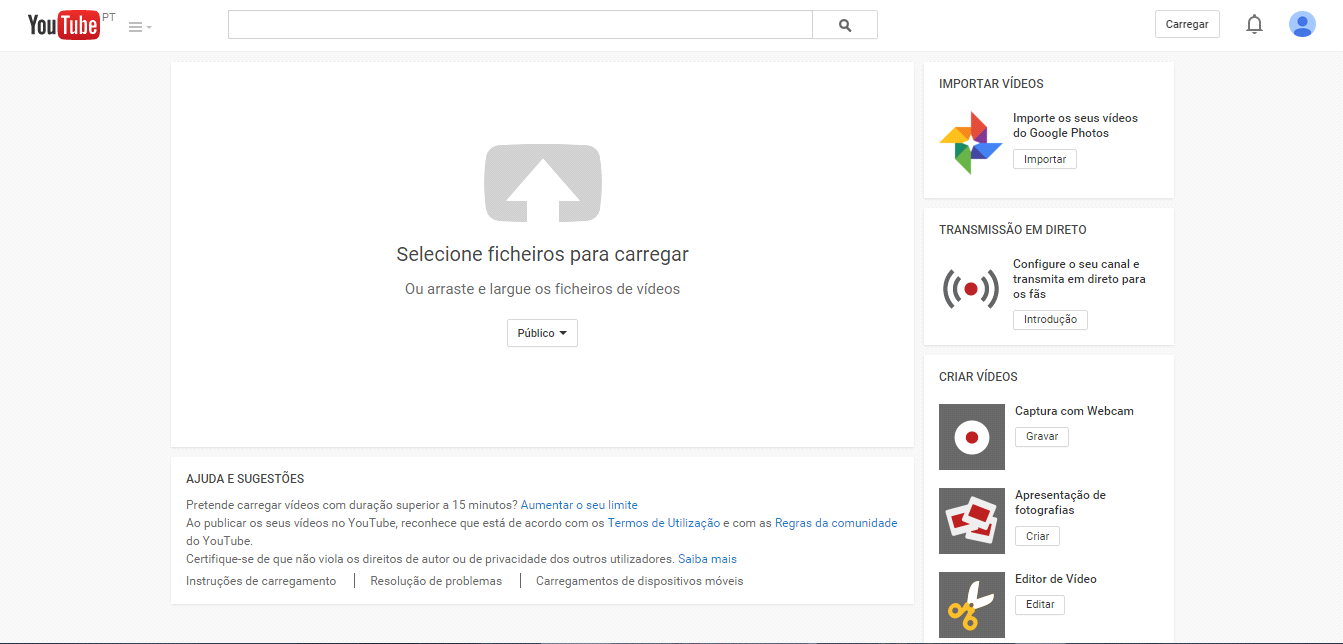Click the Editor de Vídeo title
The width and height of the screenshot is (1343, 644).
pyautogui.click(x=1056, y=579)
